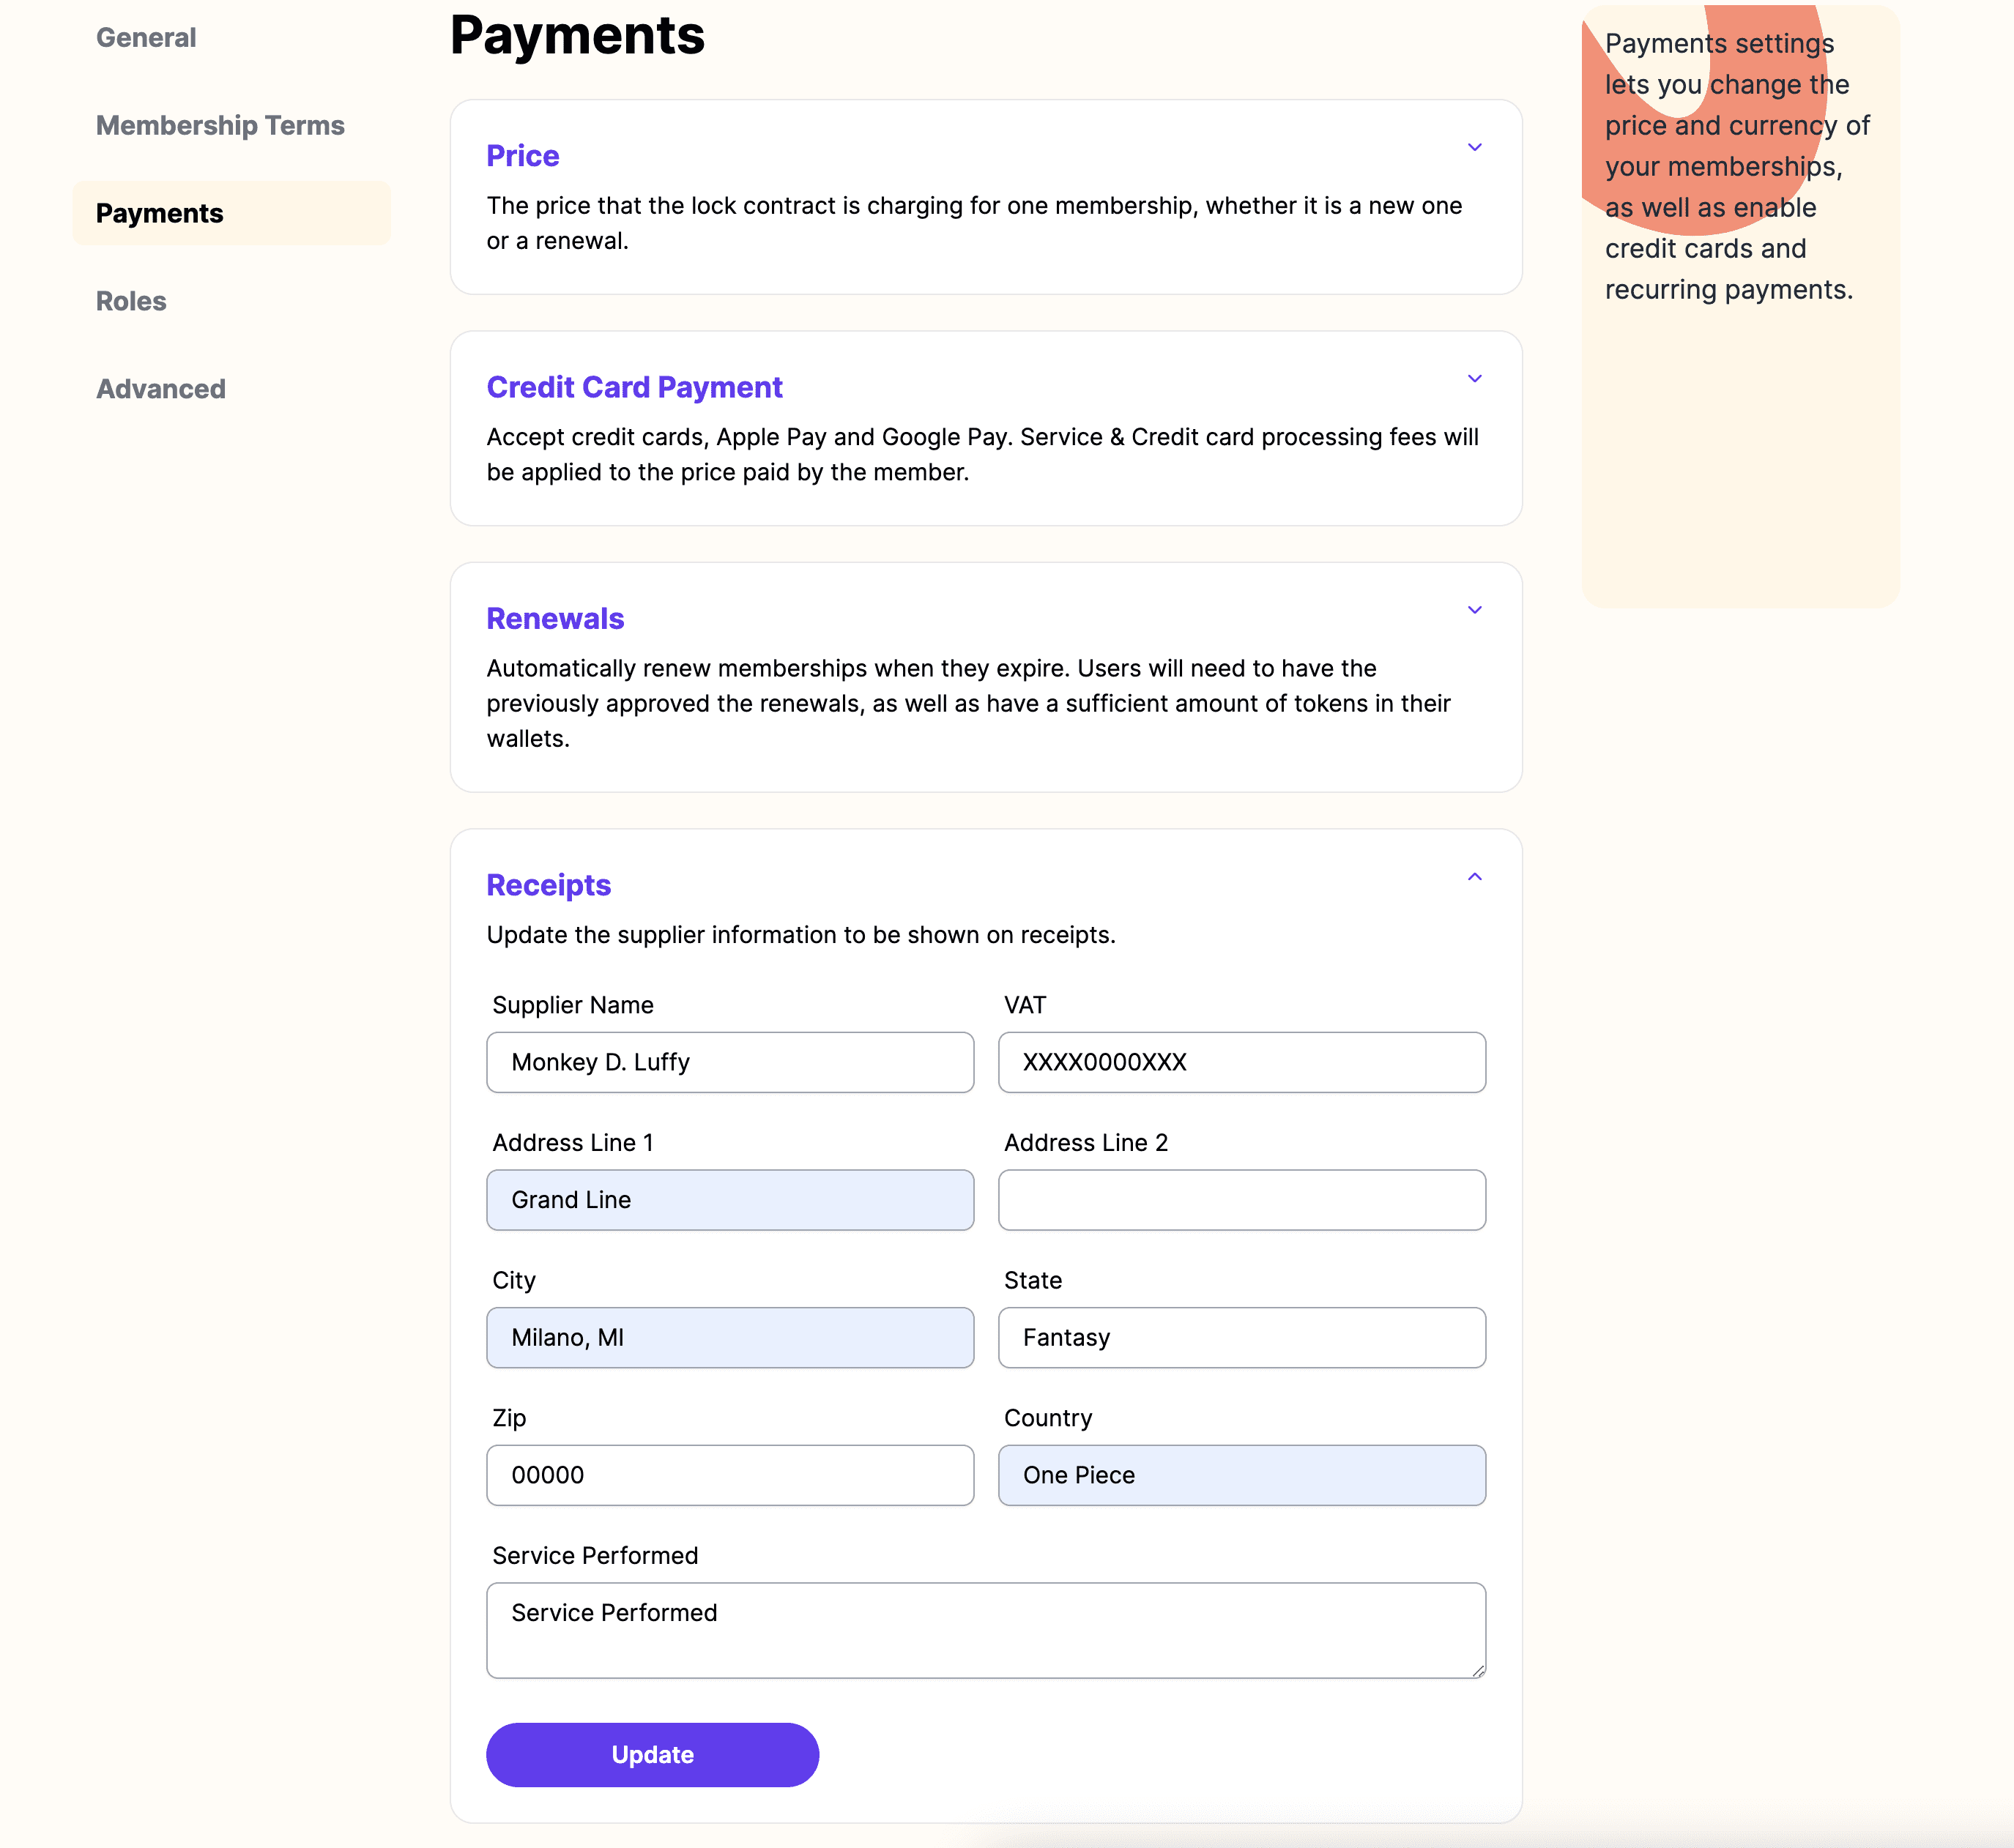Edit the Zip code input field

click(730, 1475)
